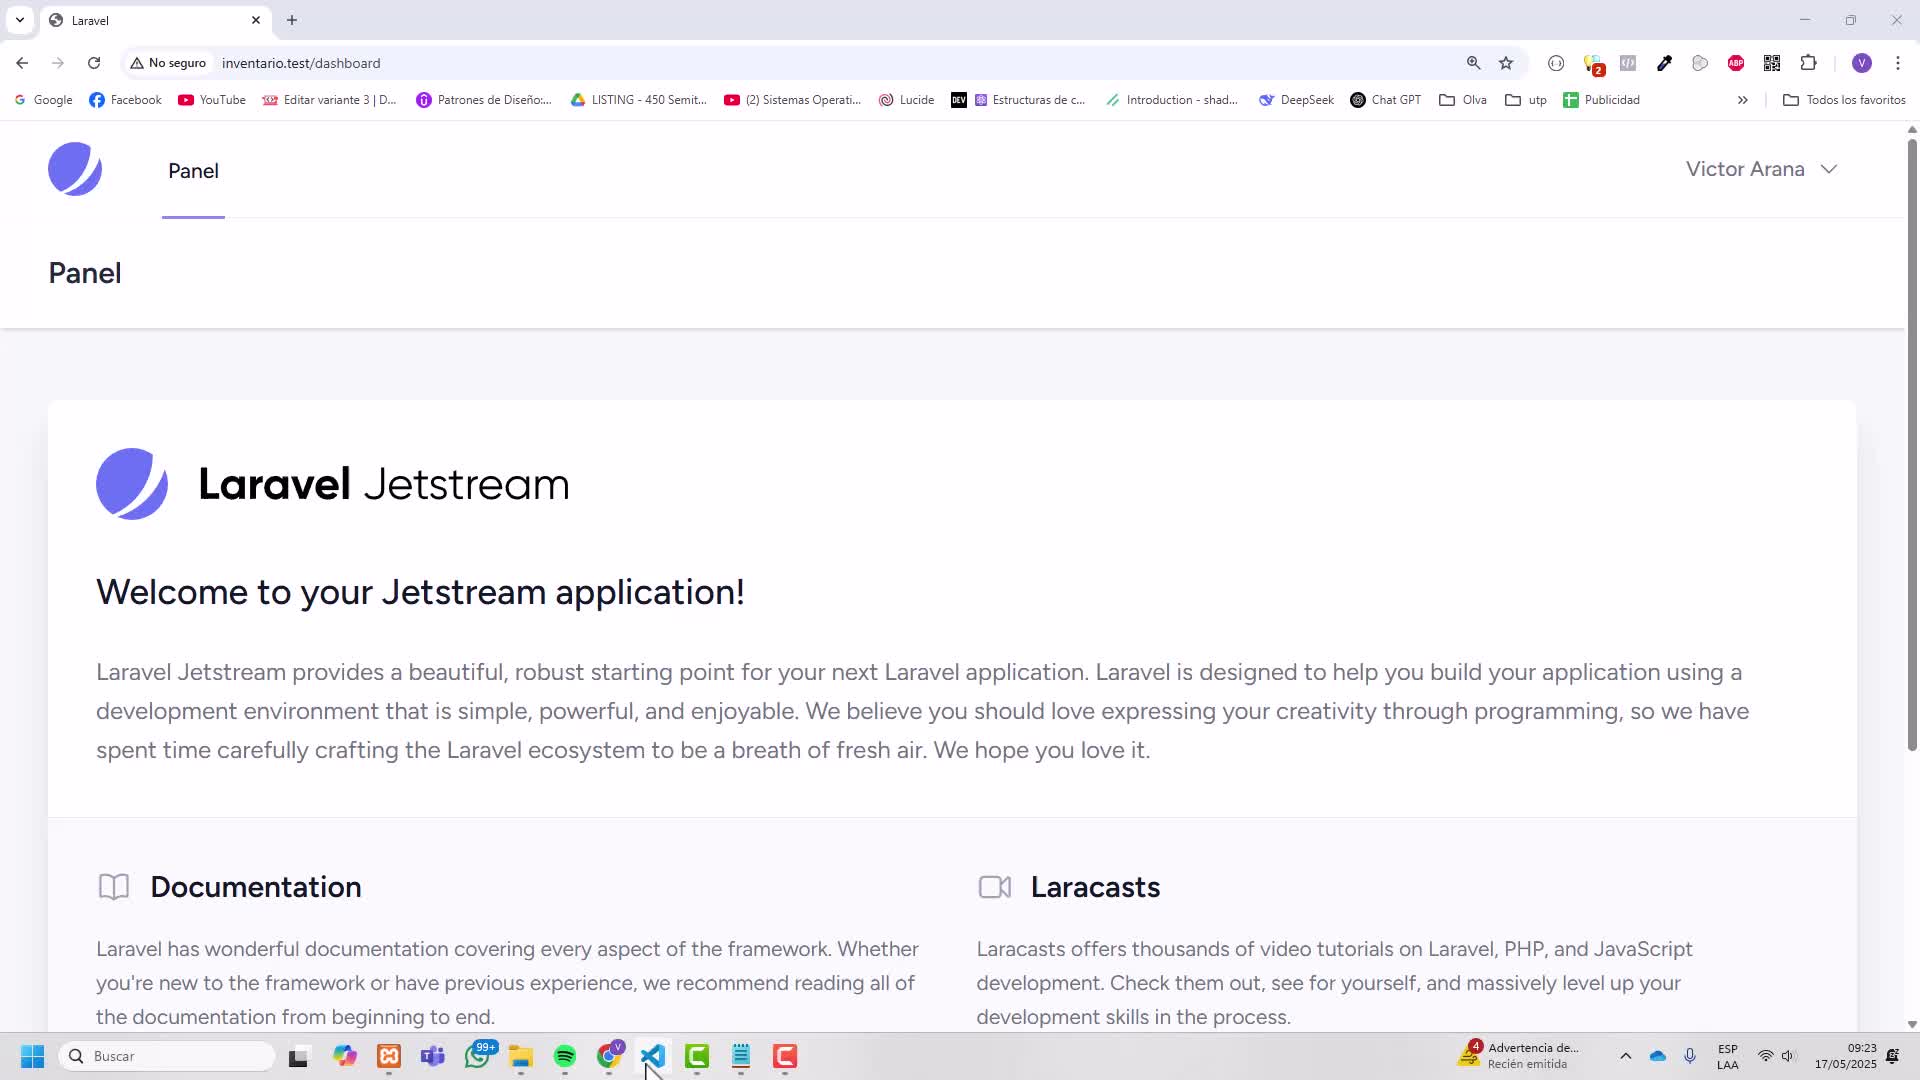Select the Laravel browser tab
The height and width of the screenshot is (1080, 1920).
(155, 20)
